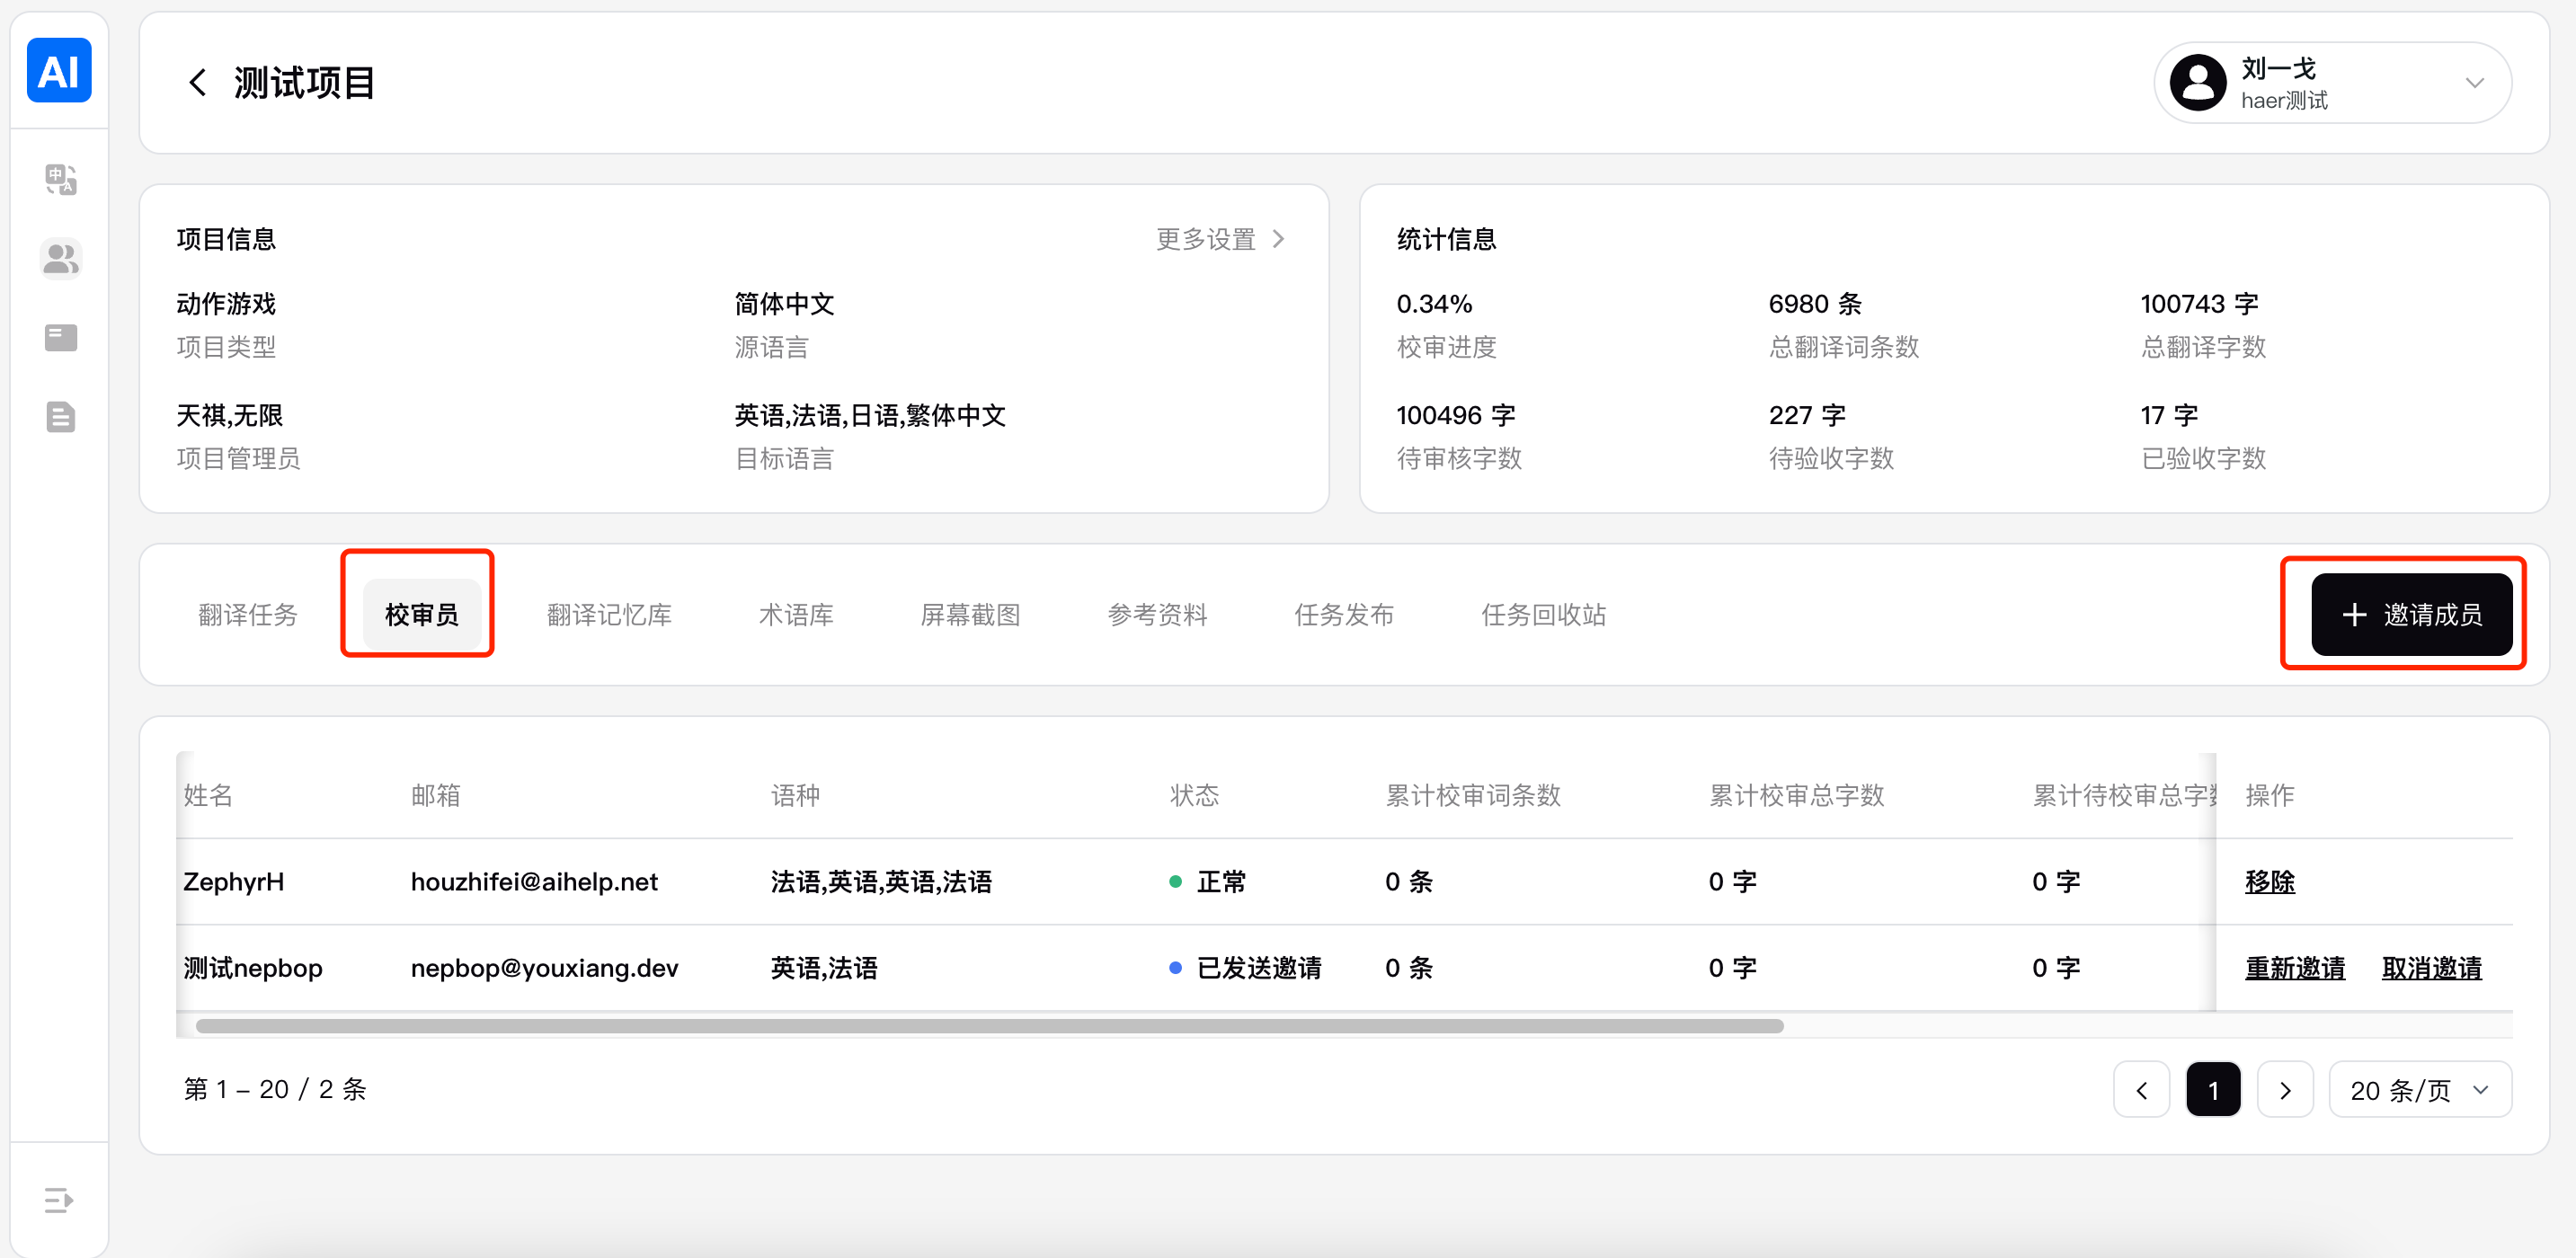The width and height of the screenshot is (2576, 1258).
Task: Click 移除 link for ZephyrH
Action: (2269, 881)
